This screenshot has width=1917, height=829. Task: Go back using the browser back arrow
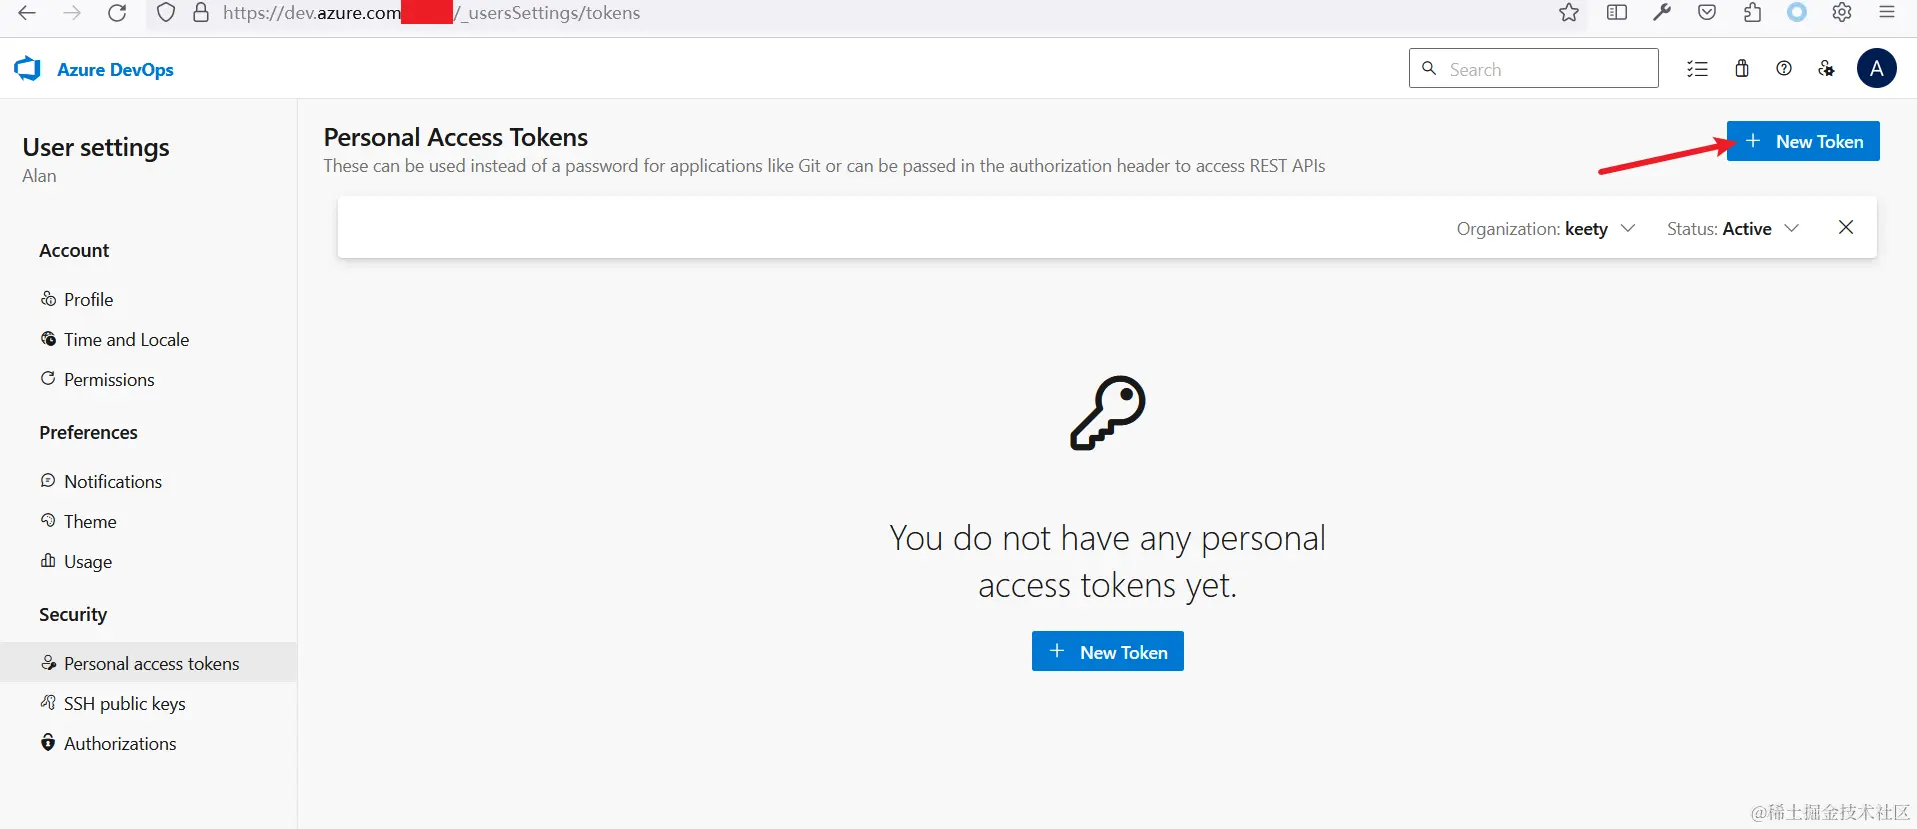(x=27, y=13)
